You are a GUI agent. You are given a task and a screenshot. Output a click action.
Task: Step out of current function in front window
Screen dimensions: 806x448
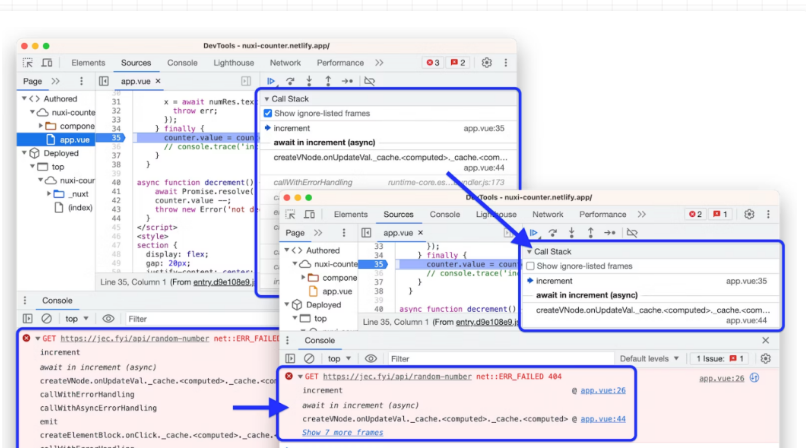(591, 233)
